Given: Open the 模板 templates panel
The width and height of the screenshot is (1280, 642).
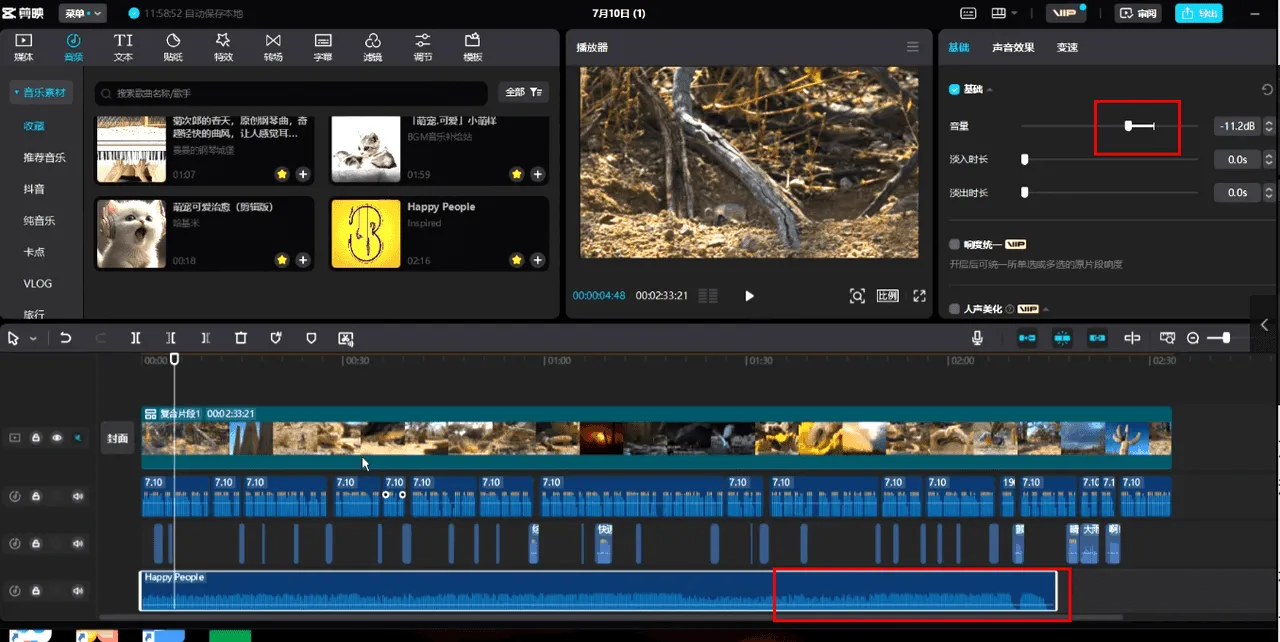Looking at the screenshot, I should [473, 47].
